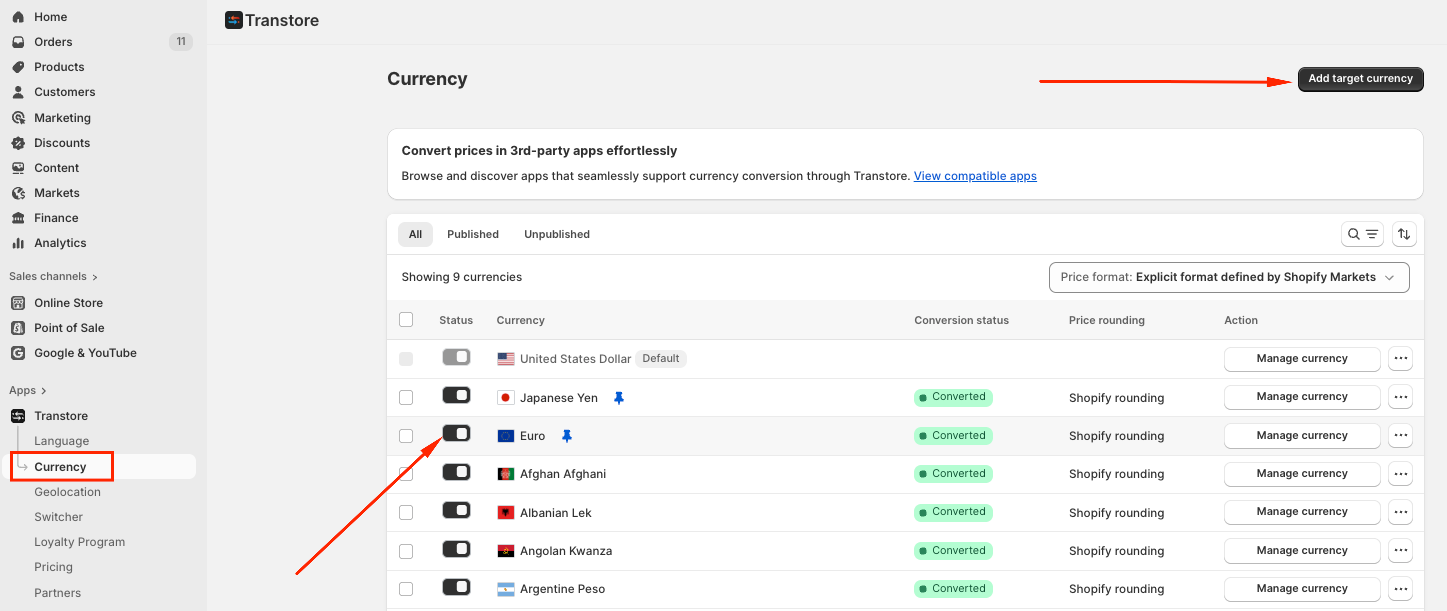The width and height of the screenshot is (1447, 611).
Task: Click the Customers person icon
Action: click(18, 92)
